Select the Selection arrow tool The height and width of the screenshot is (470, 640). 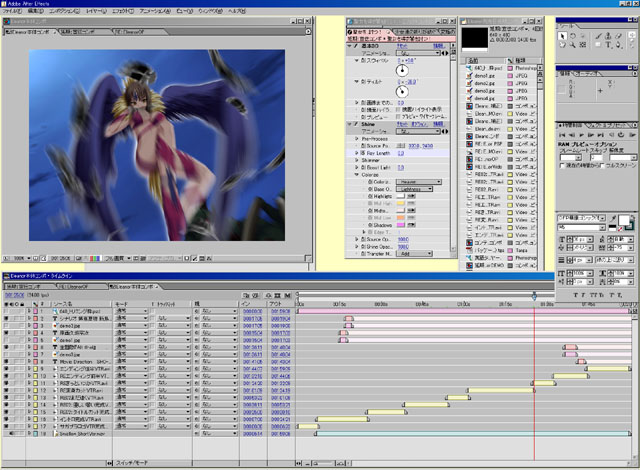(x=562, y=36)
